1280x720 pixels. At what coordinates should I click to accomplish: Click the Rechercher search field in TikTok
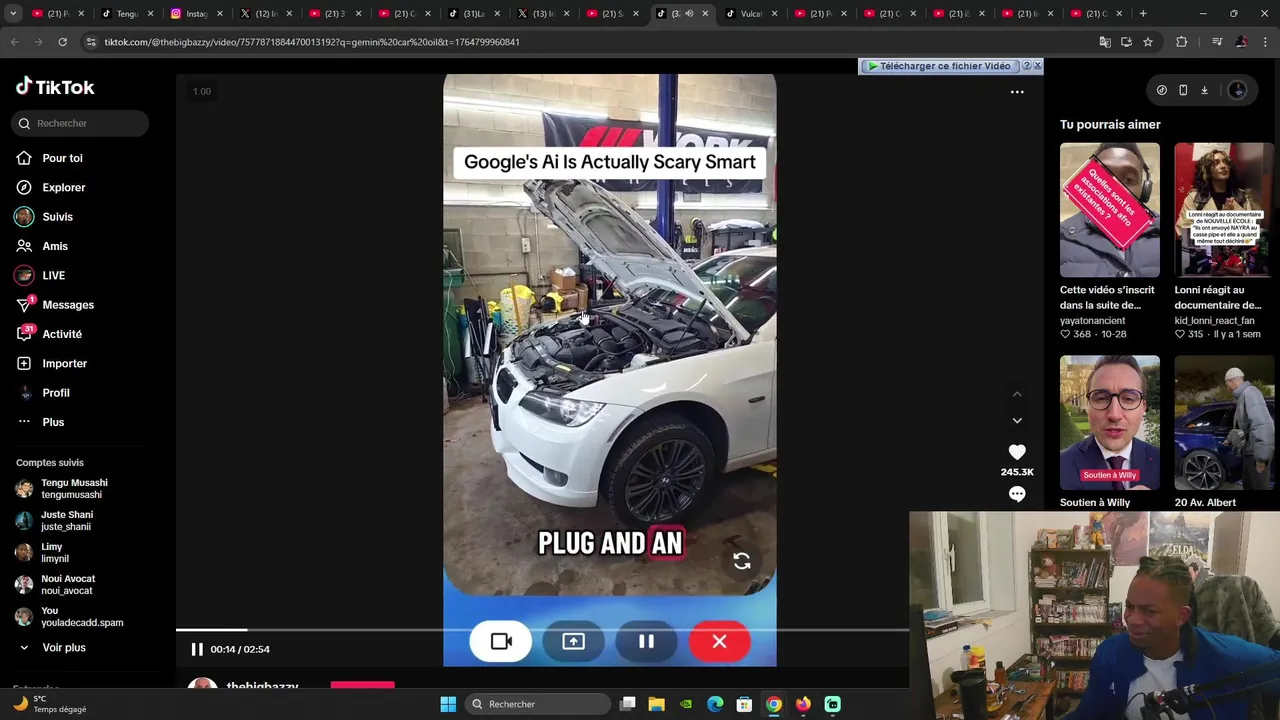[x=81, y=123]
